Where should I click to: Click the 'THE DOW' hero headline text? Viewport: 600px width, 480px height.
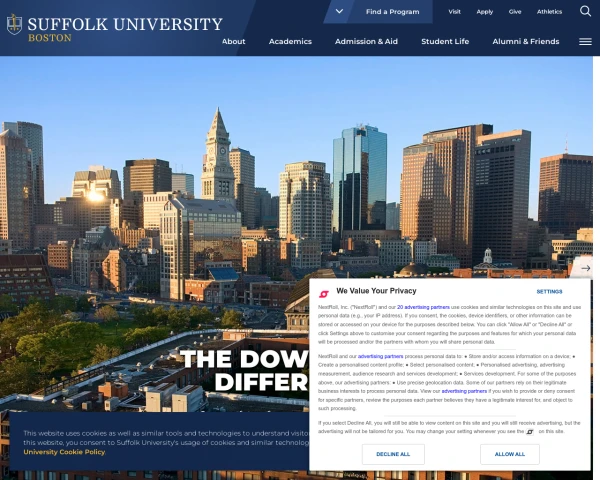pos(245,359)
